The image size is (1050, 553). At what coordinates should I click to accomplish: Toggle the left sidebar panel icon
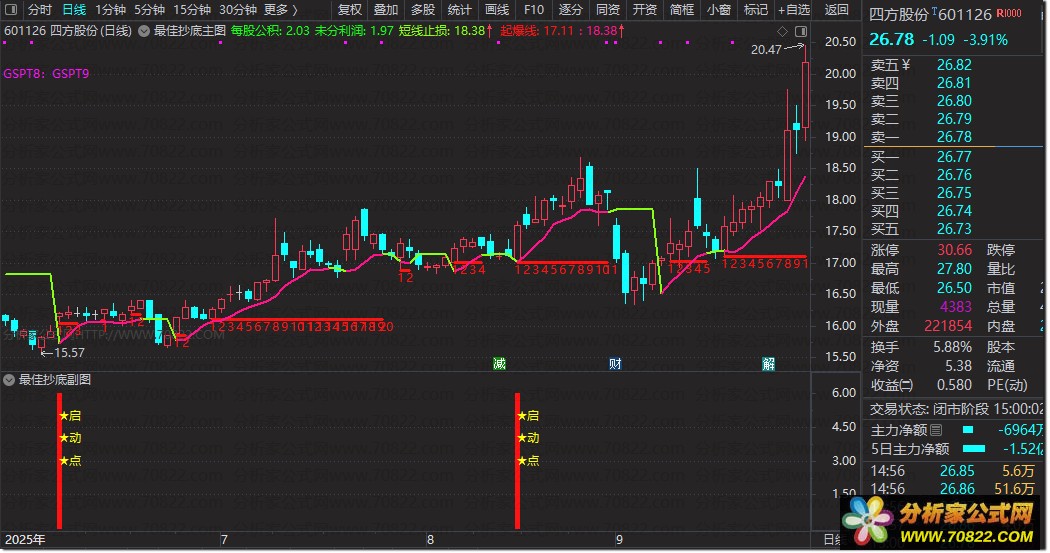11,9
